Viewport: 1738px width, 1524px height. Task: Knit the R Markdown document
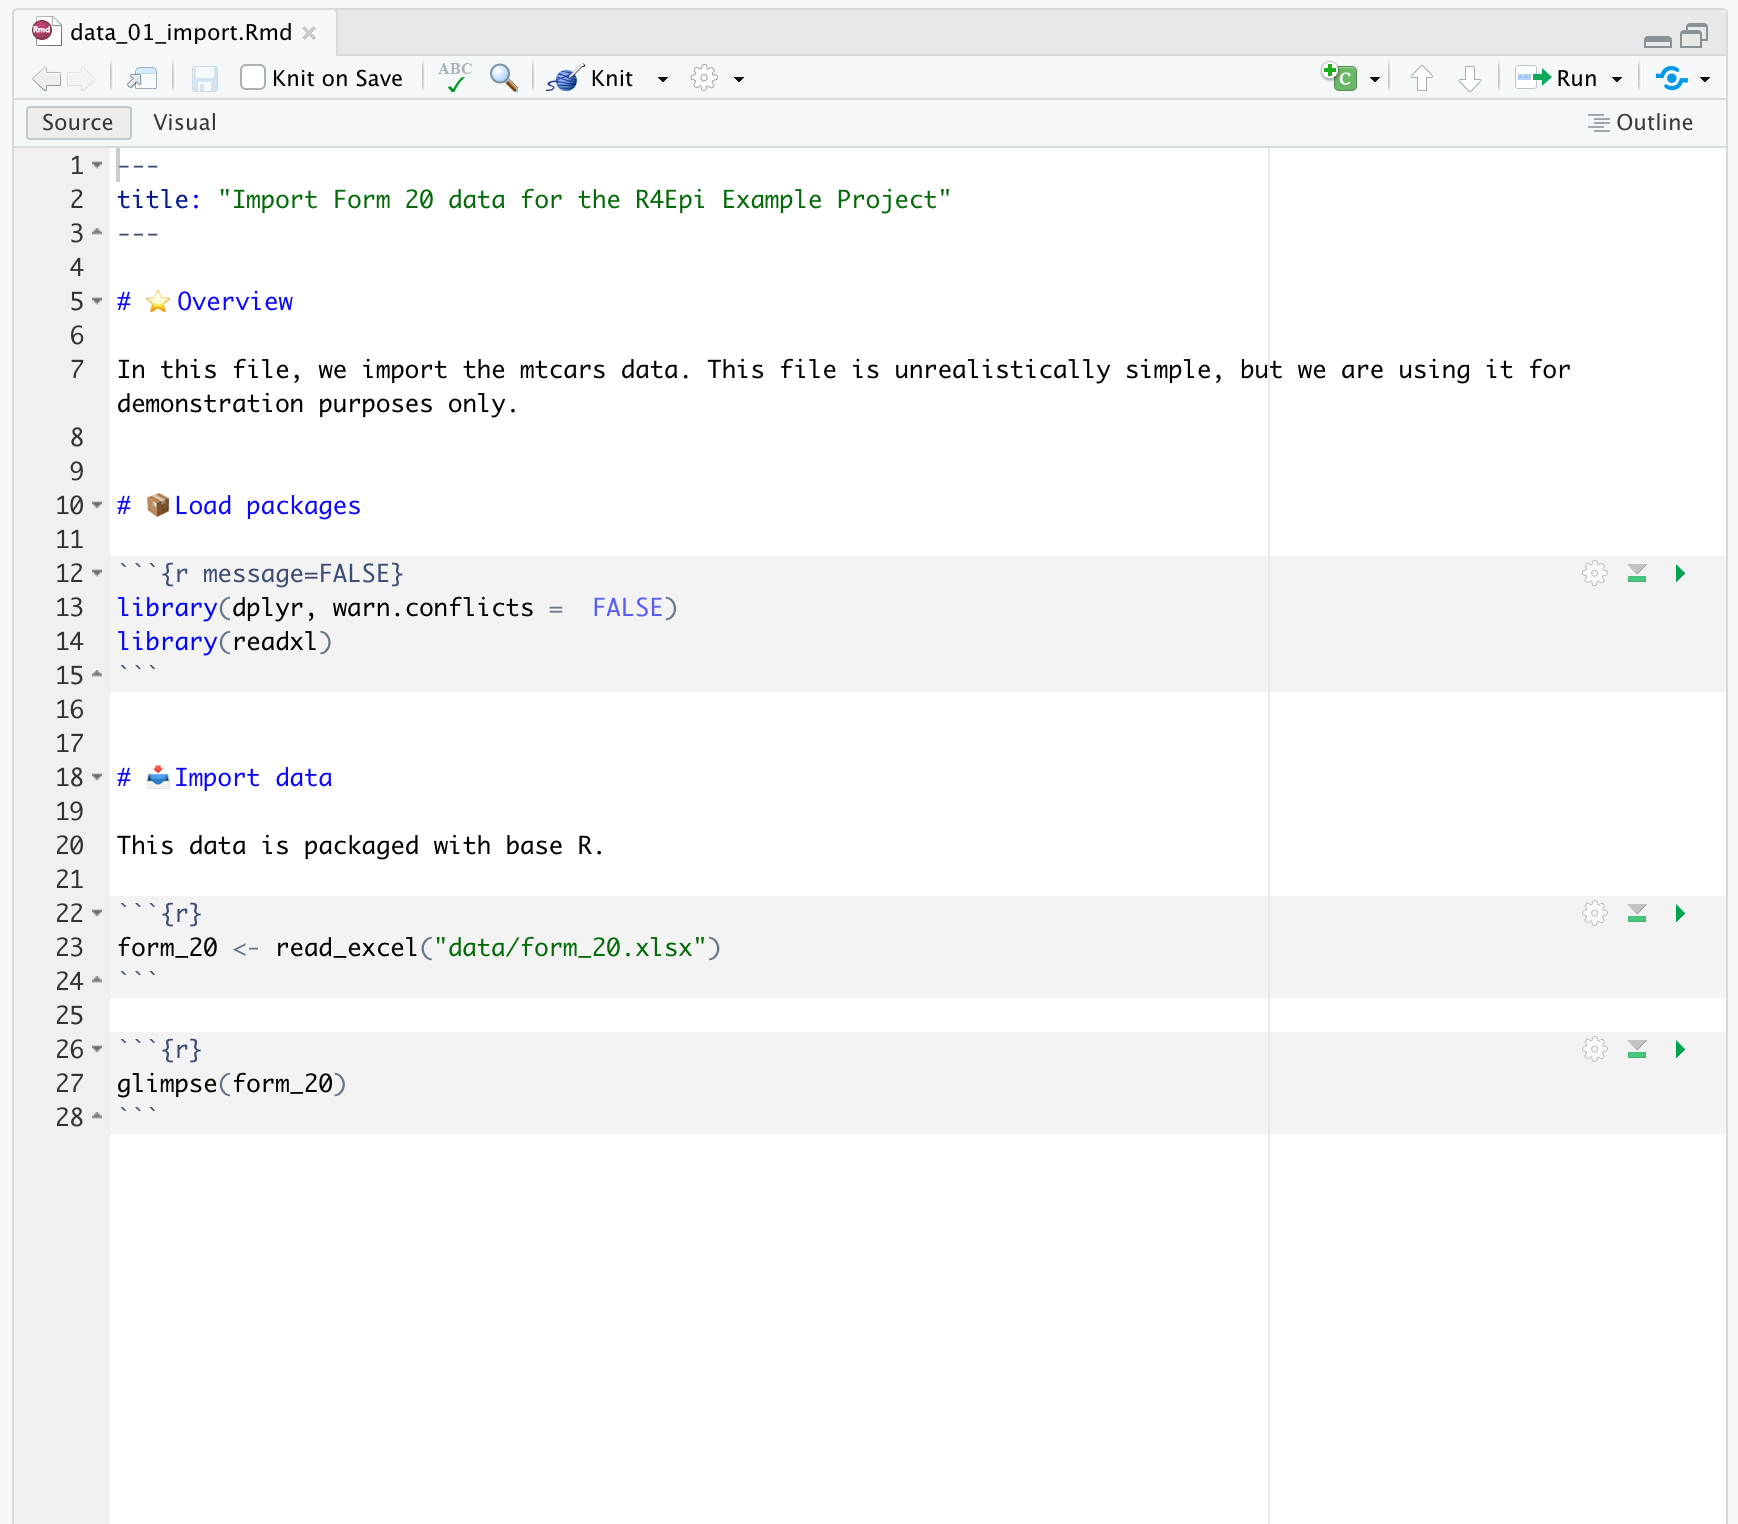click(x=591, y=78)
